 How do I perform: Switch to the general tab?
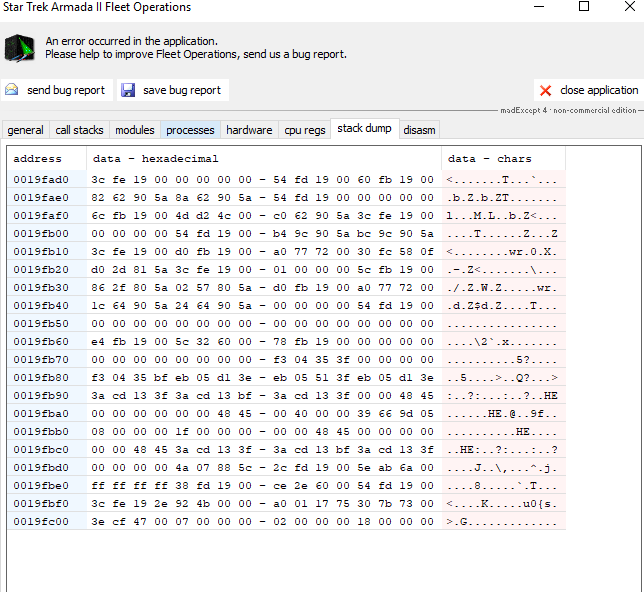(x=25, y=130)
